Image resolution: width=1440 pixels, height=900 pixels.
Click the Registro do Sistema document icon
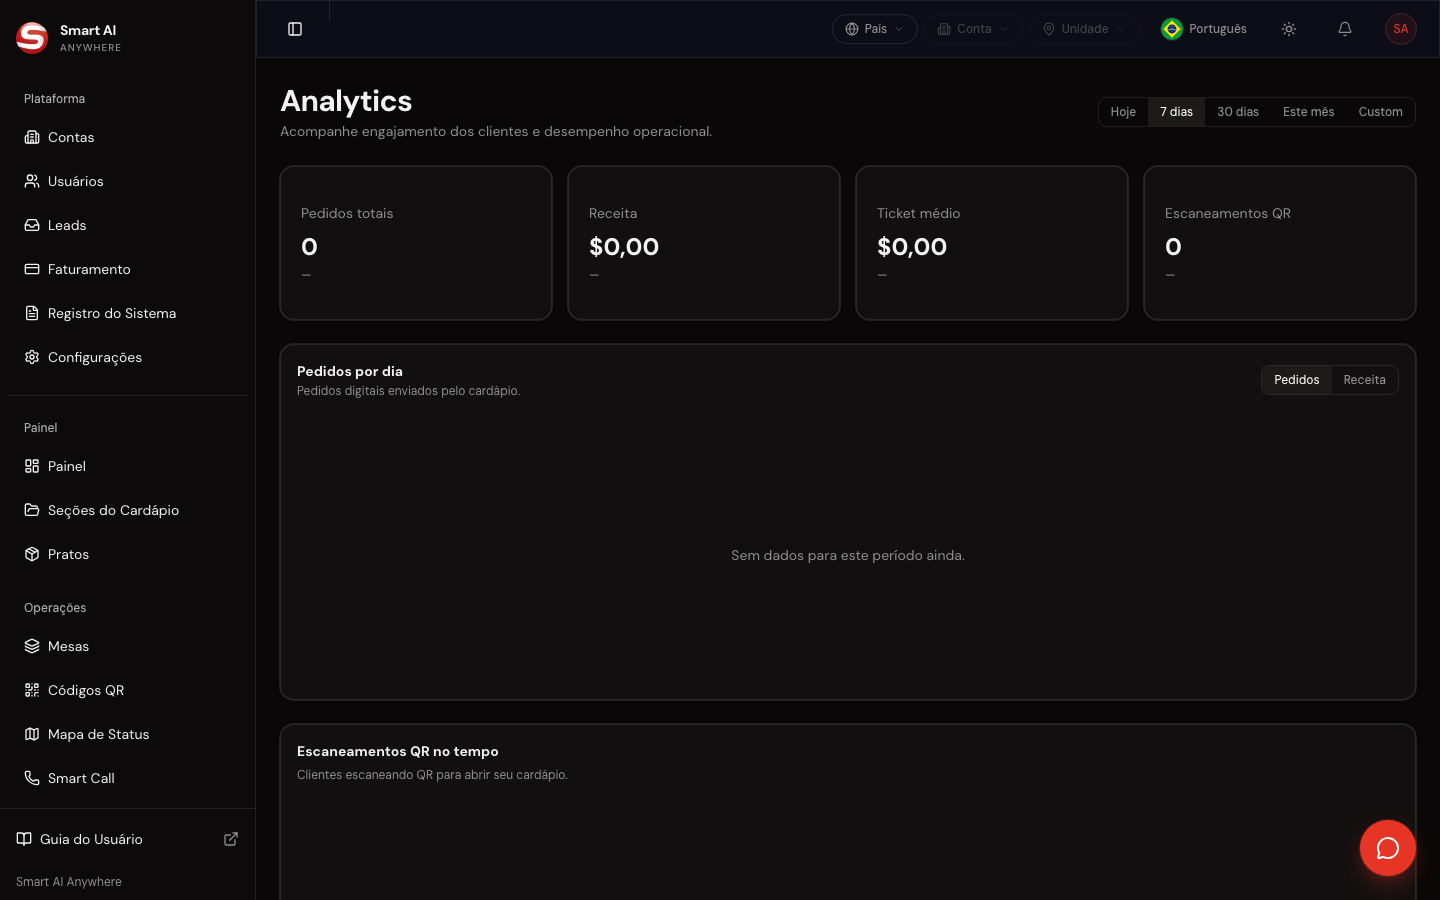32,313
